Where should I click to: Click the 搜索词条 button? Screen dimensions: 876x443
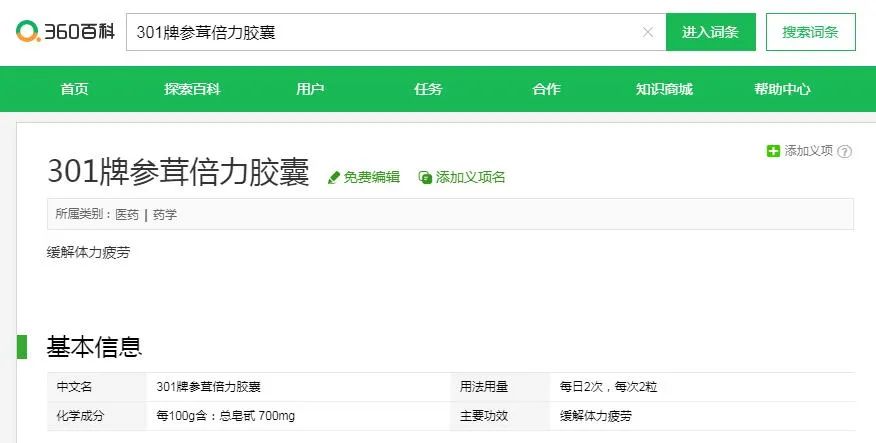click(811, 32)
